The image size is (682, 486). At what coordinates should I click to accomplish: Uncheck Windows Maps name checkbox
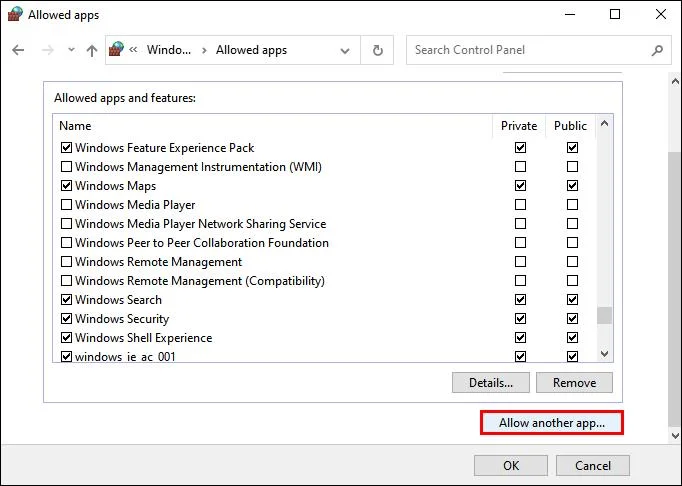pos(66,186)
